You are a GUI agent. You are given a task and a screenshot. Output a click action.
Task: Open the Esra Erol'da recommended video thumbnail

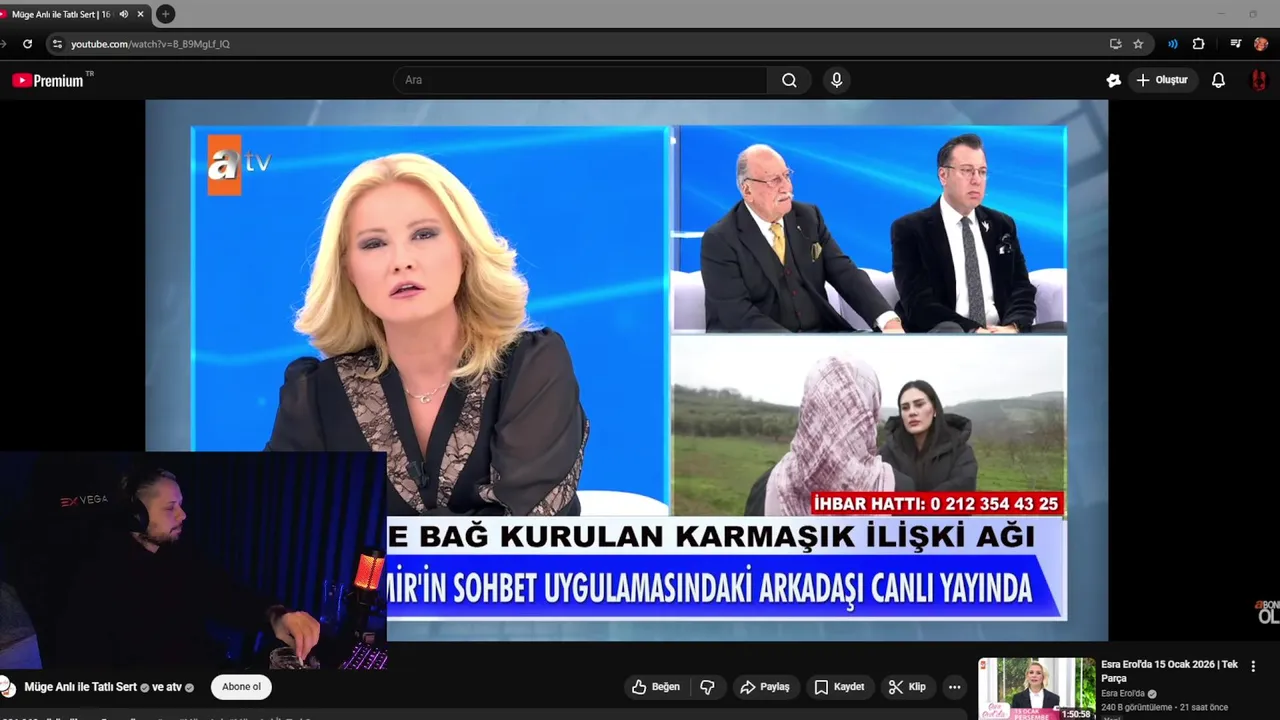pos(1036,689)
